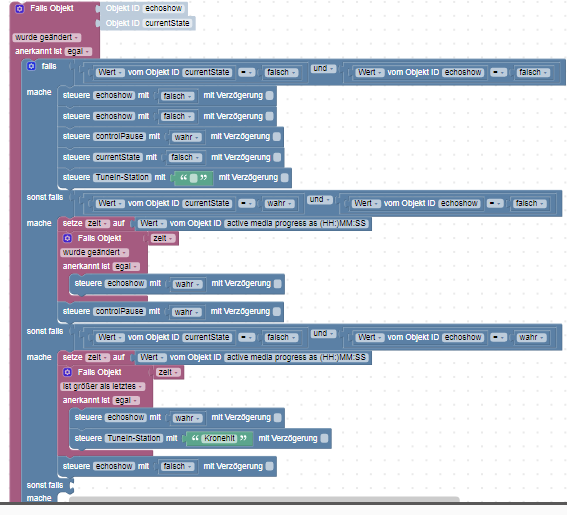Image resolution: width=584 pixels, height=515 pixels.
Task: Enable delay on the first steuere controlPause wahr row
Action: pos(277,137)
